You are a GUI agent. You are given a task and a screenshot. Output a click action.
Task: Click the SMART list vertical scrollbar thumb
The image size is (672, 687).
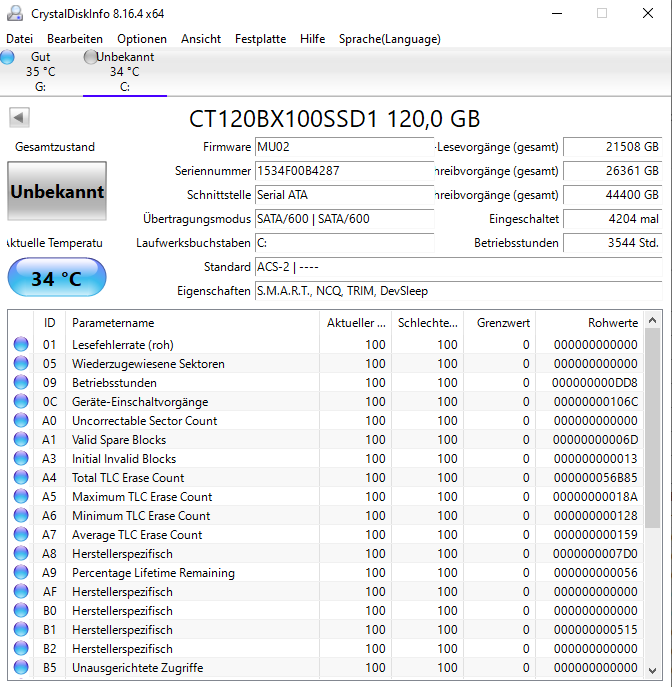point(652,428)
